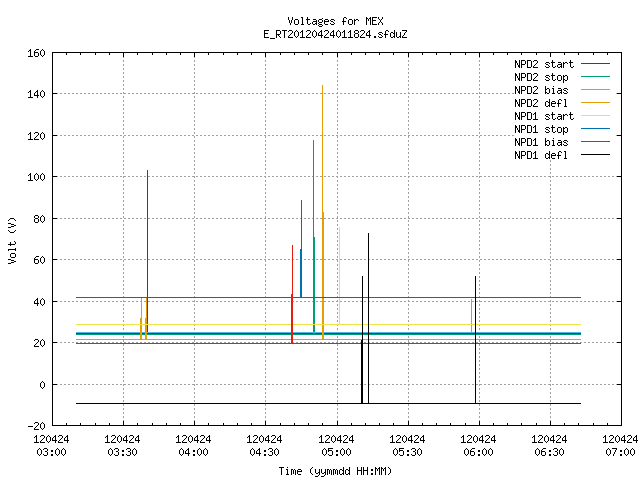The width and height of the screenshot is (640, 480).
Task: Click the 60 y-axis tick label
Action: pos(39,260)
